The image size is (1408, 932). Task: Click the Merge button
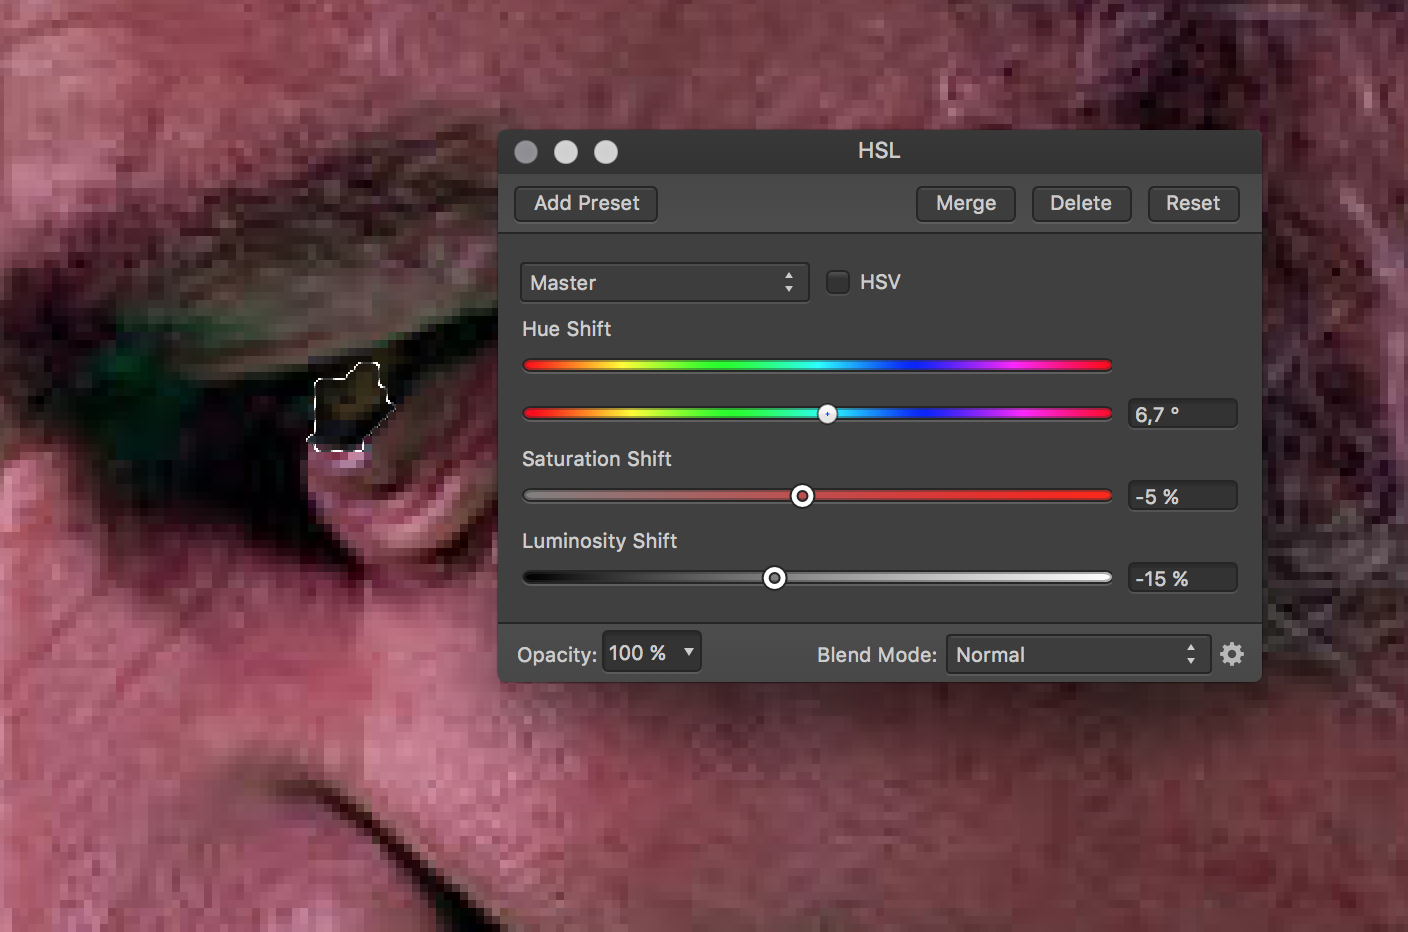coord(966,203)
